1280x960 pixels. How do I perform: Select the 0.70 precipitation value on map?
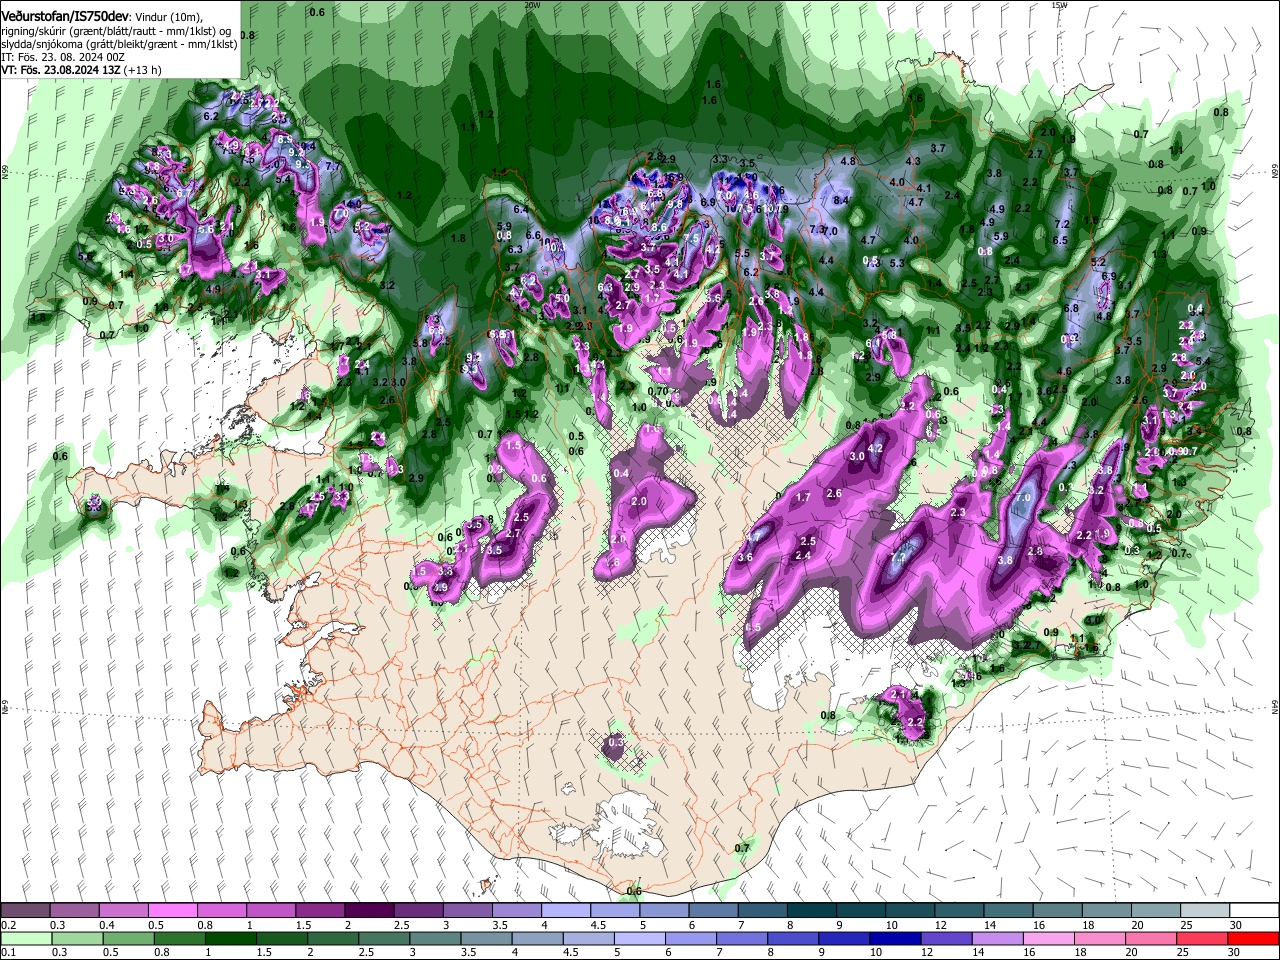click(657, 391)
